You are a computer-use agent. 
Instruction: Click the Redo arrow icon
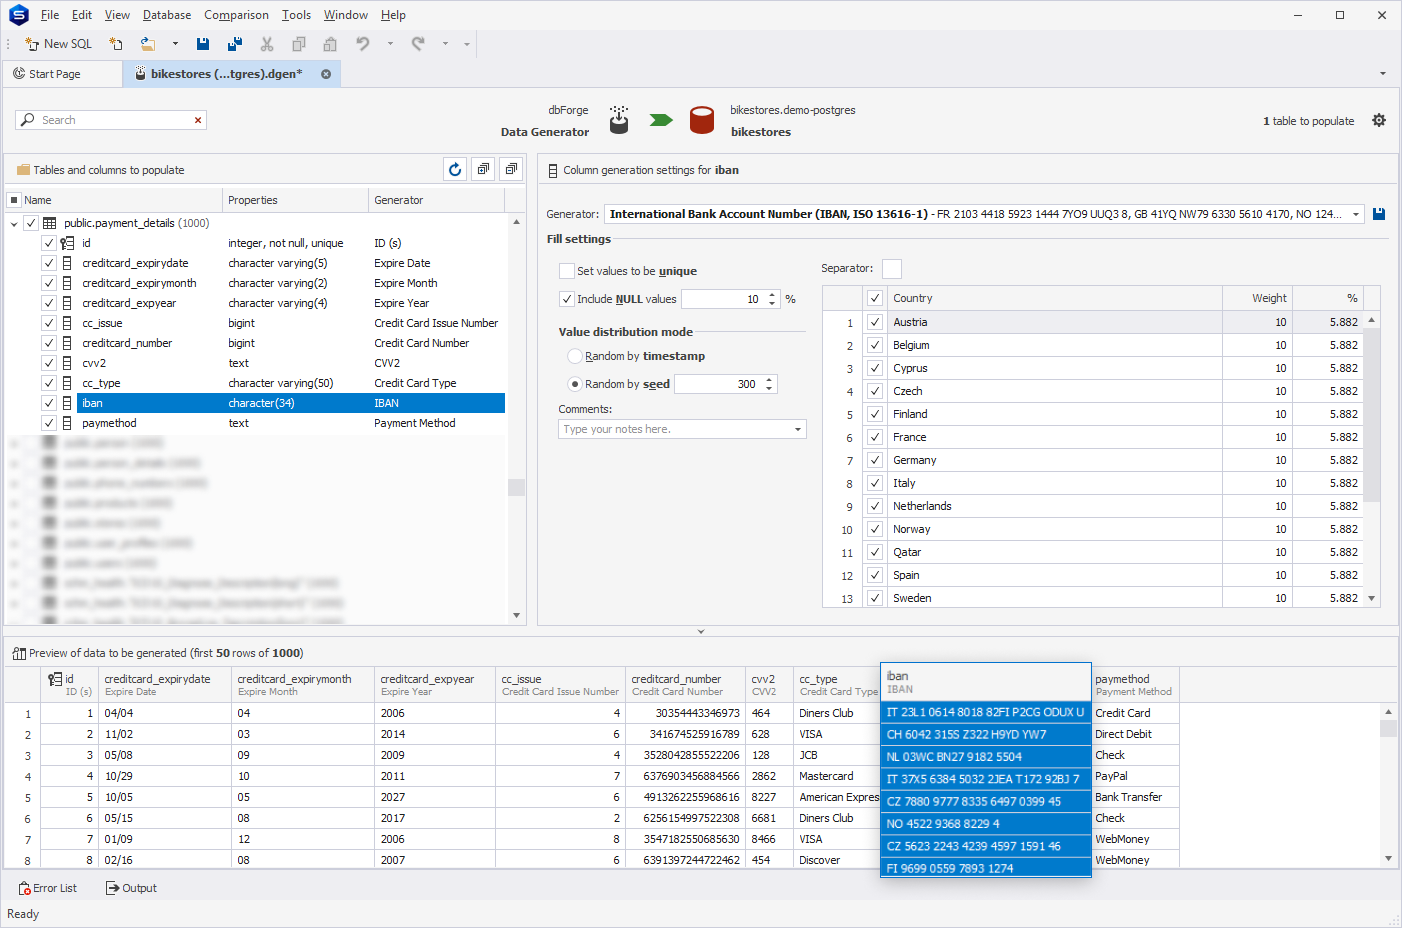coord(418,44)
